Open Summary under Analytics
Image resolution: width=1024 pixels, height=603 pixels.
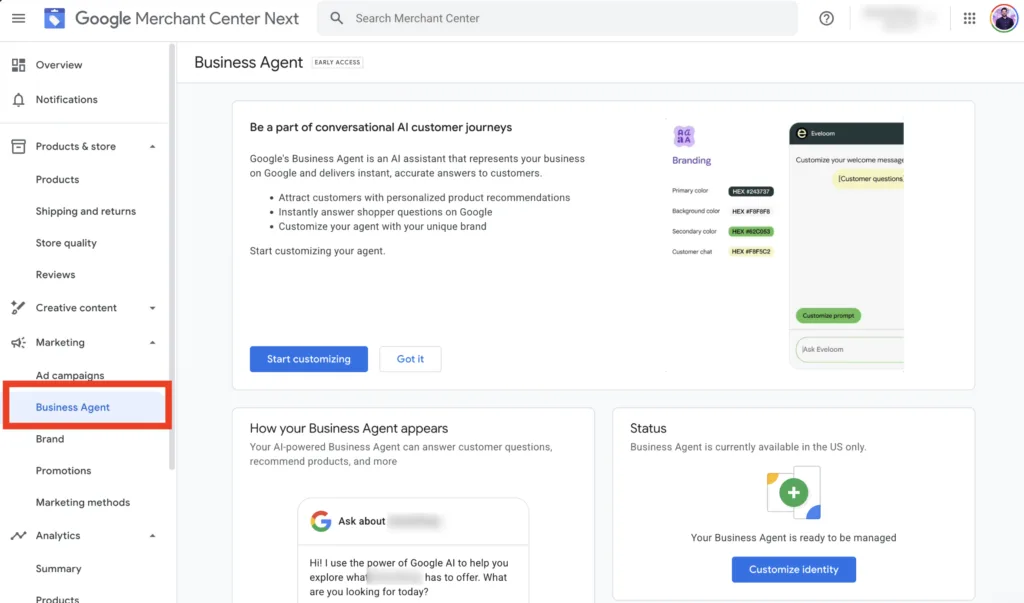click(59, 568)
